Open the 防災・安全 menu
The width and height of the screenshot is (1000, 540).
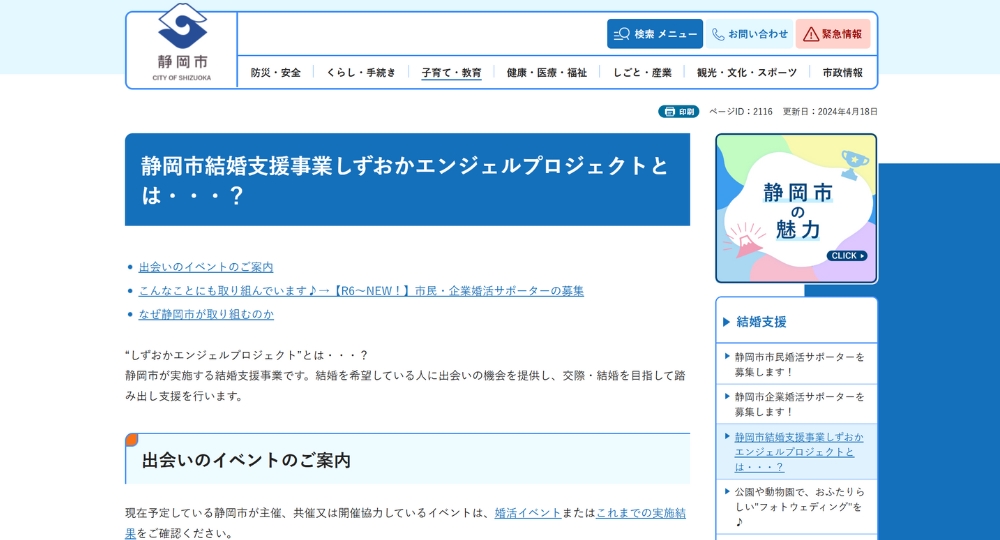pyautogui.click(x=276, y=73)
